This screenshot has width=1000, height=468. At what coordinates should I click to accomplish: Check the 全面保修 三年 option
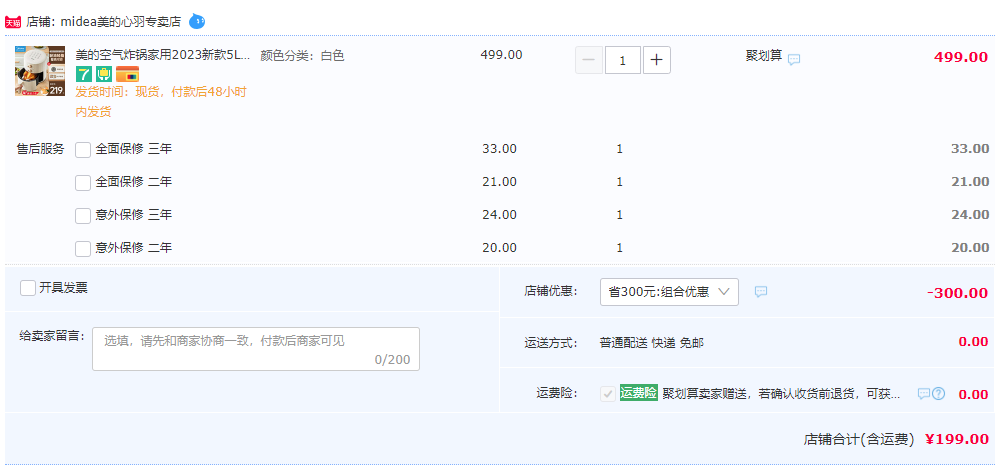tap(83, 150)
